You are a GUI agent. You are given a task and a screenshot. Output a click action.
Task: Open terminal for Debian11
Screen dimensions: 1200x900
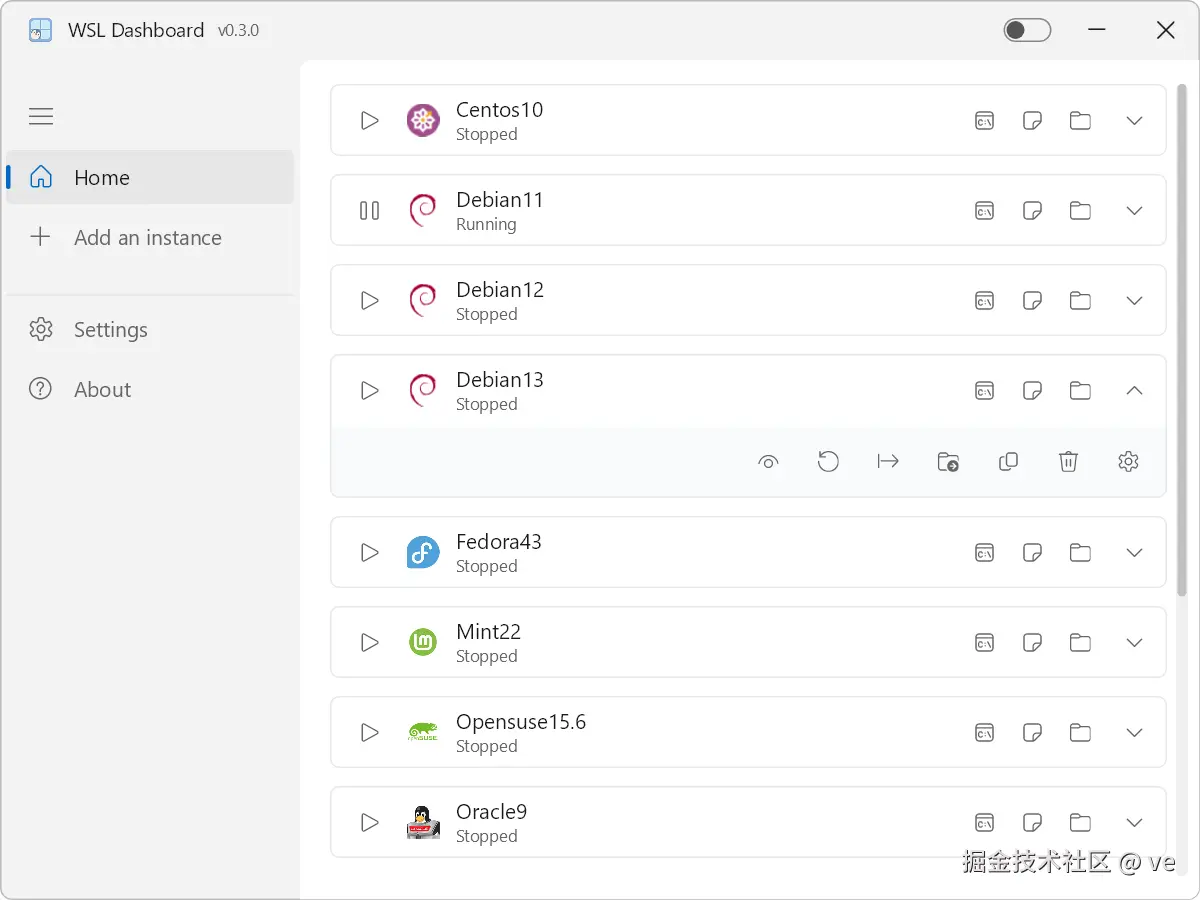(985, 211)
